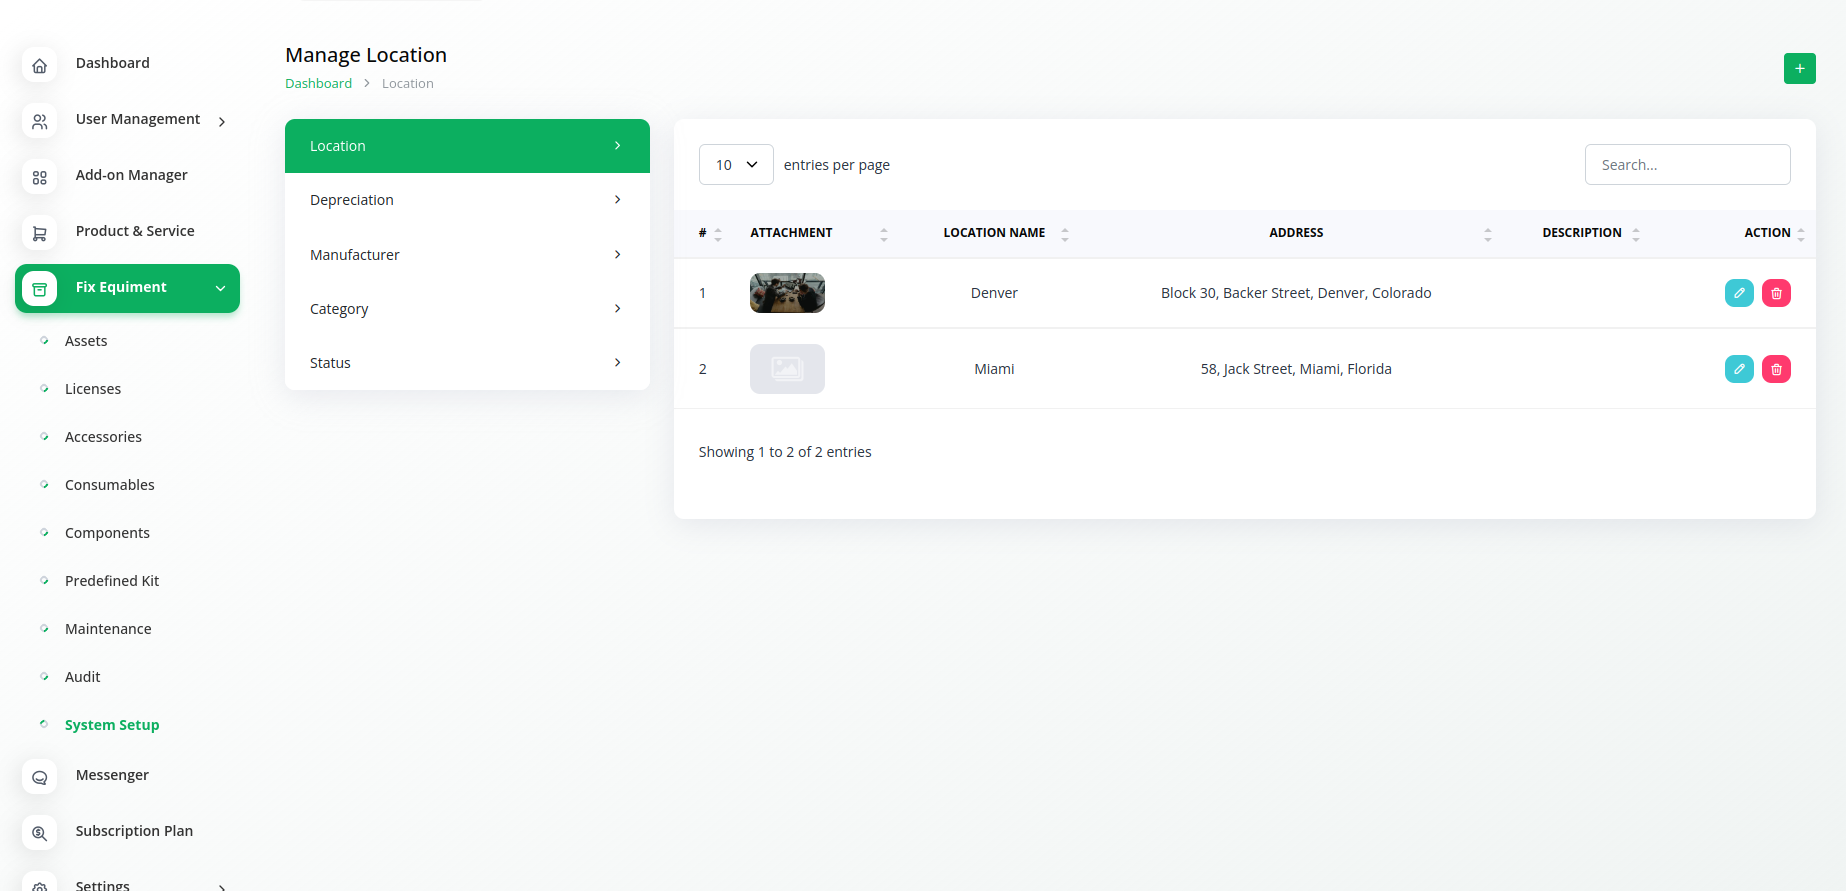Delete the Denver location entry

tap(1776, 293)
